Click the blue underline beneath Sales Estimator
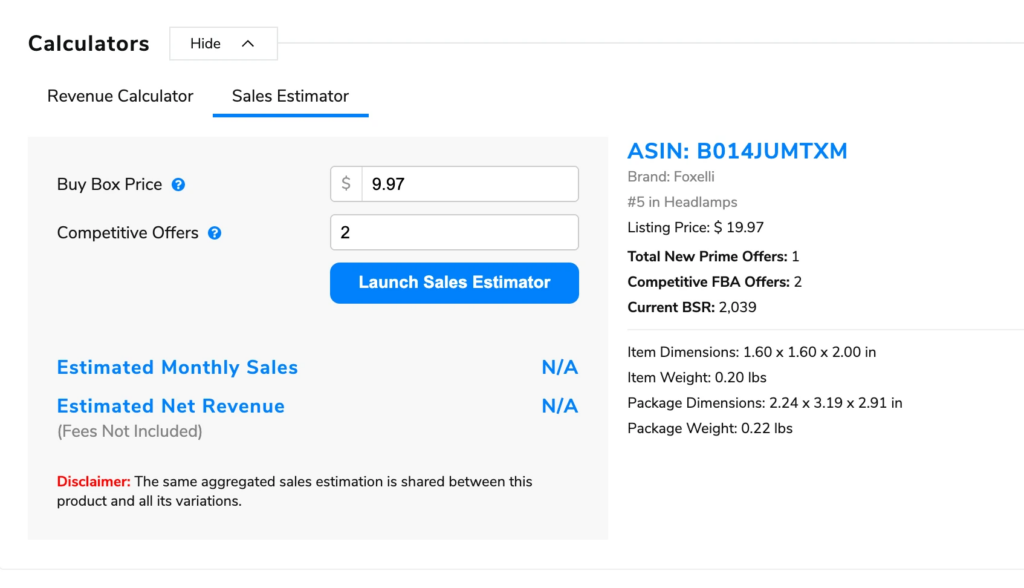Image resolution: width=1024 pixels, height=588 pixels. click(290, 117)
